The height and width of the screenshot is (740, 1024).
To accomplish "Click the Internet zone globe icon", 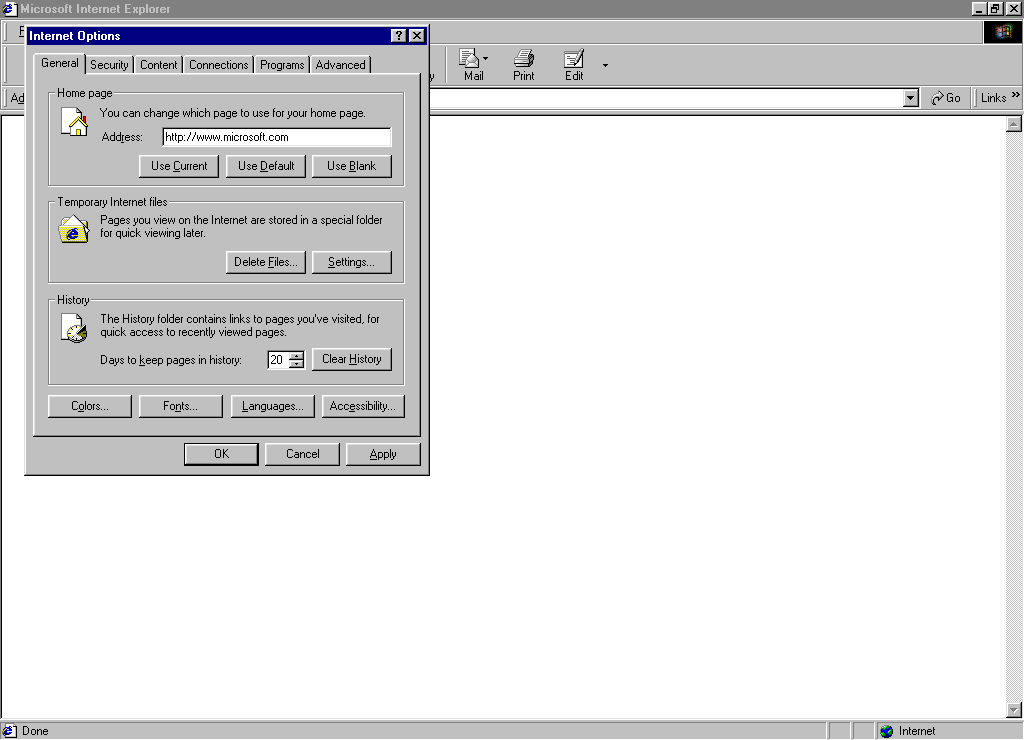I will [x=886, y=732].
